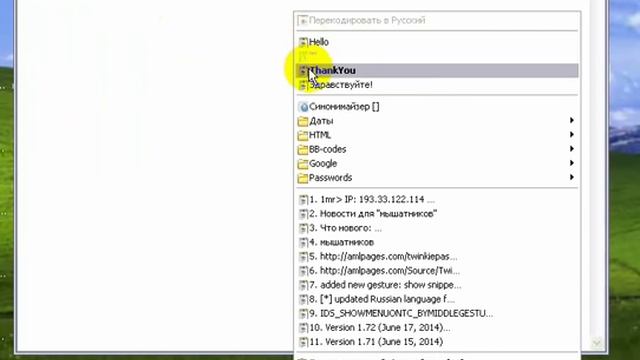Pick the highlighted ThankYou snippet

(437, 71)
